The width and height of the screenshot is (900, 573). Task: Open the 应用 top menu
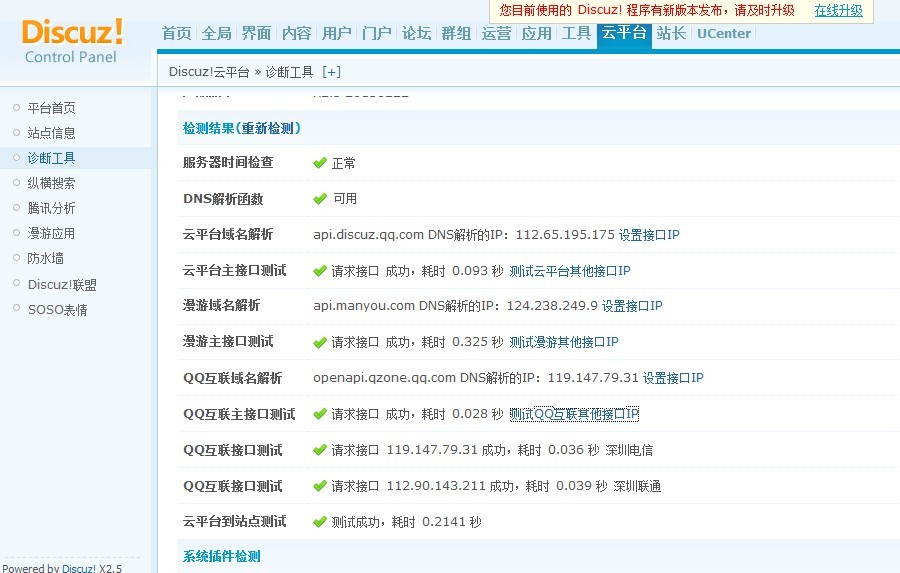tap(536, 33)
